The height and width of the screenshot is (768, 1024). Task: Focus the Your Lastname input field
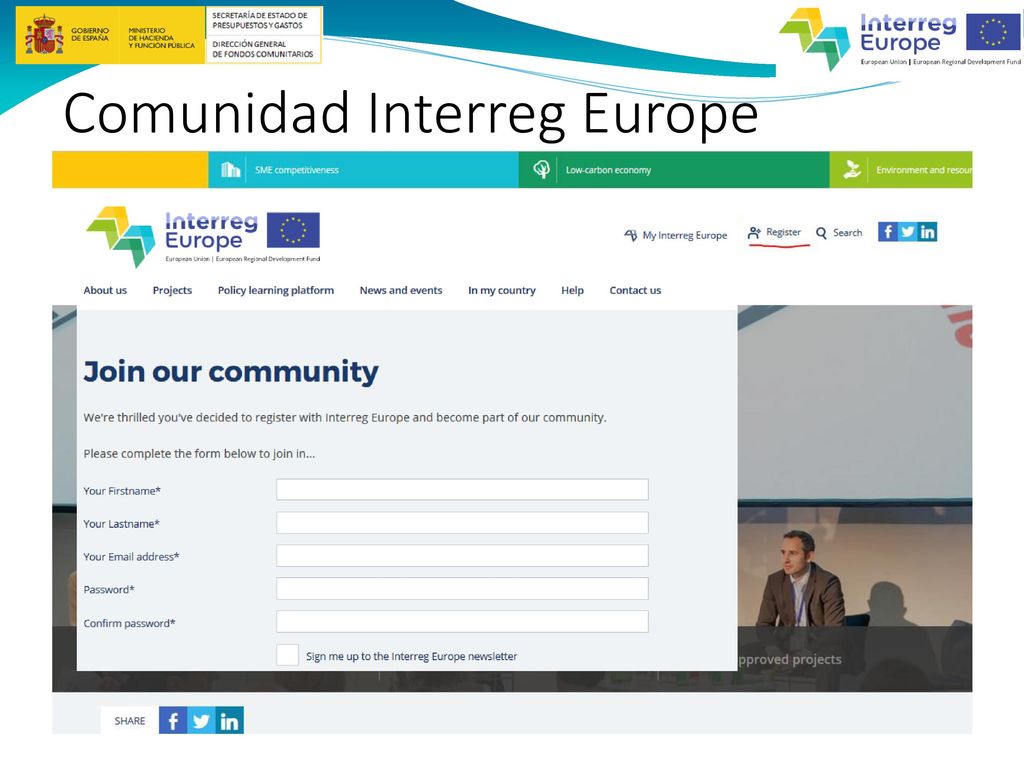click(462, 522)
